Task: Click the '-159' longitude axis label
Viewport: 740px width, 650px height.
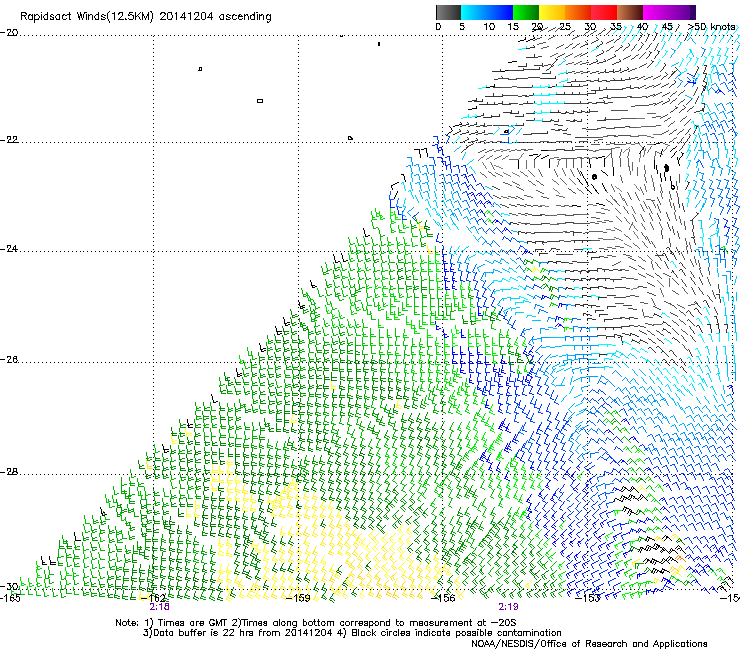Action: [299, 598]
